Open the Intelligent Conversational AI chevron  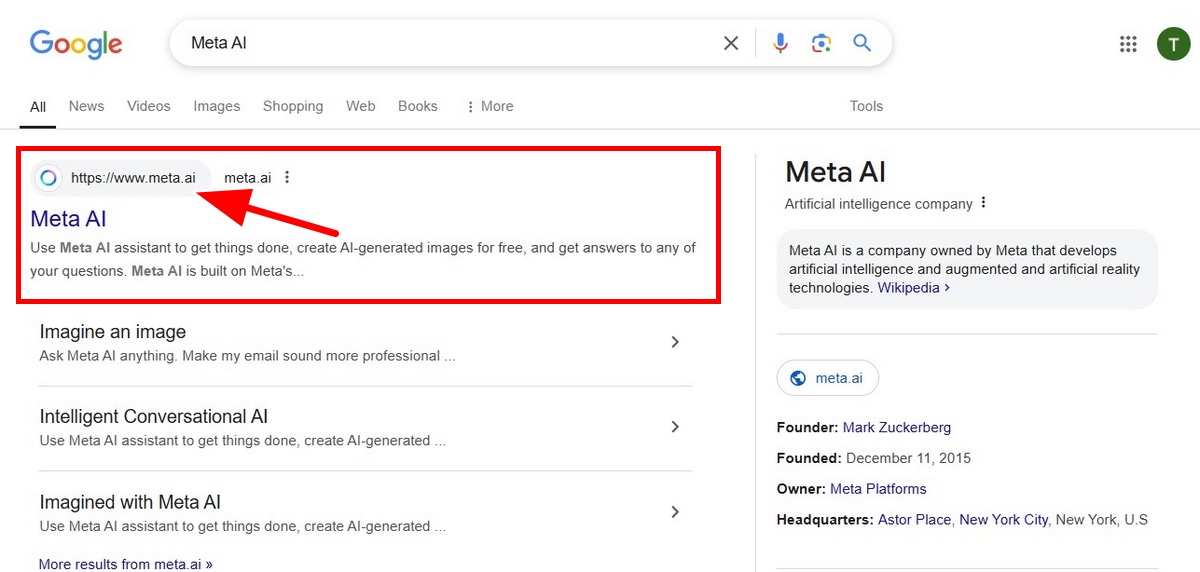tap(675, 427)
